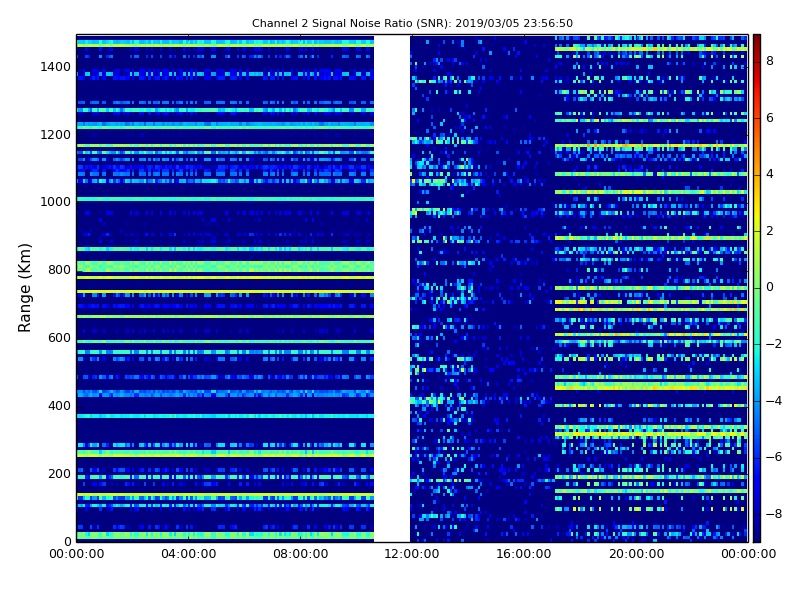Click the dark red top of the colorbar
The width and height of the screenshot is (800, 600).
click(x=757, y=43)
